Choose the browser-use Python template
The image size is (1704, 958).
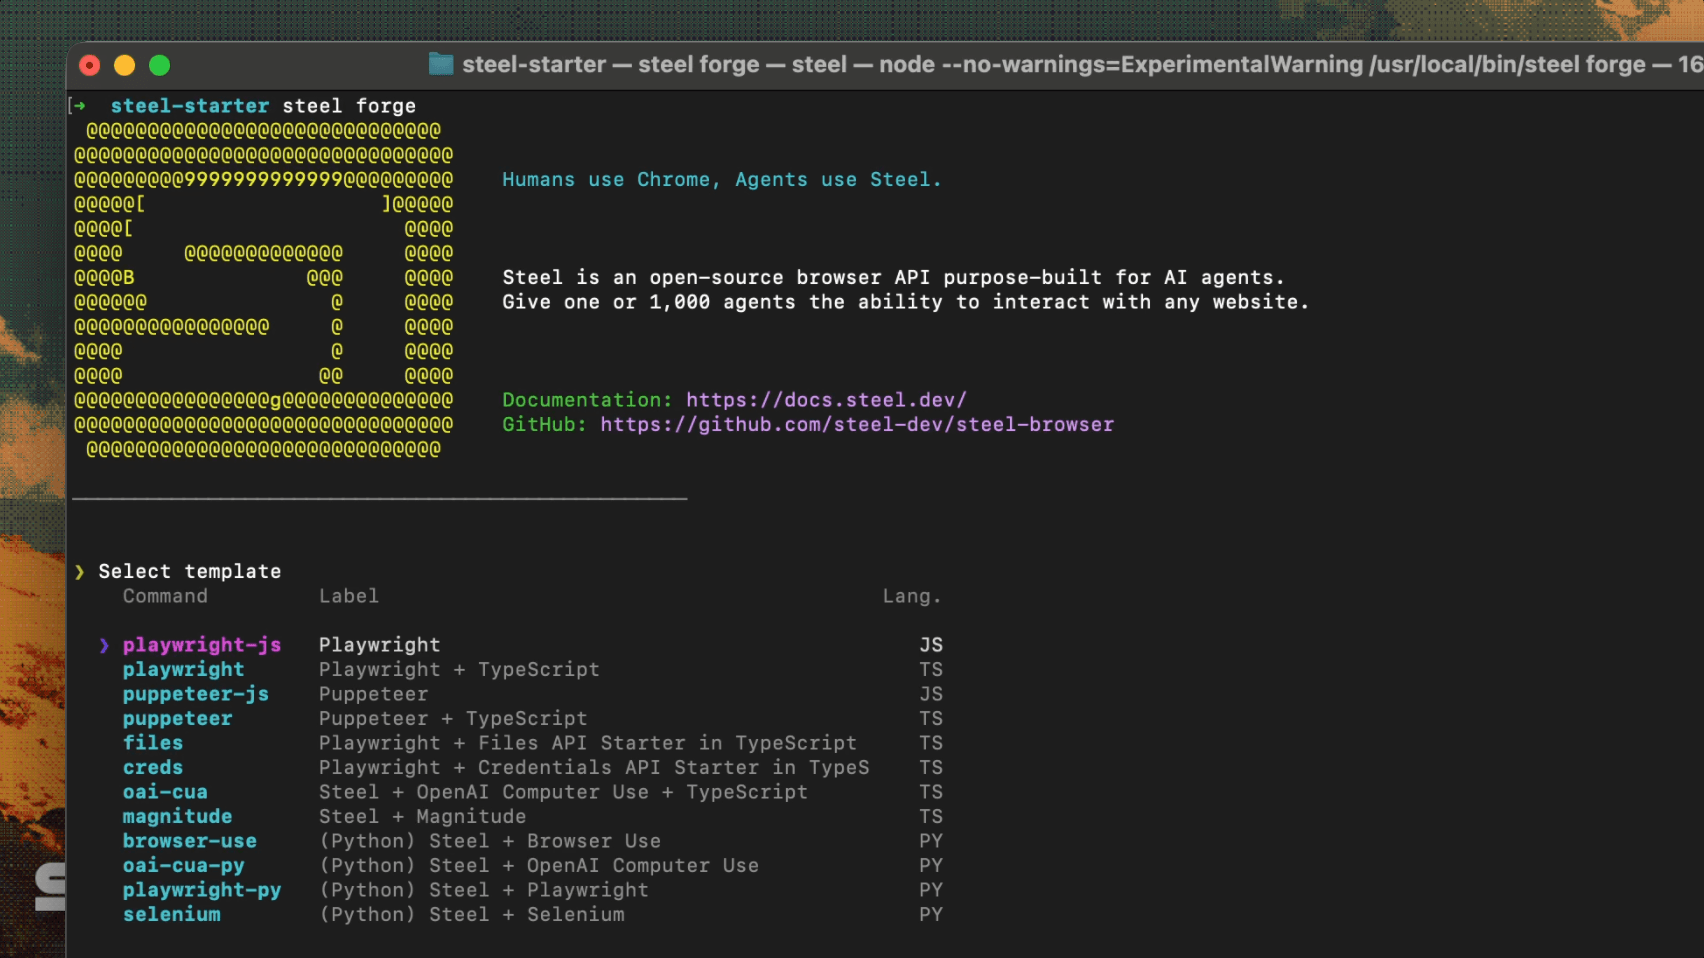coord(189,841)
